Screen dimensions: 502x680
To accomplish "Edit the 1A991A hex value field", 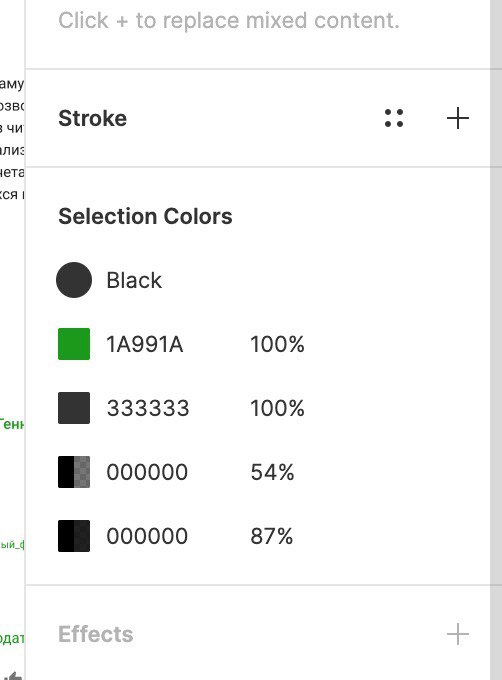I will [x=145, y=344].
